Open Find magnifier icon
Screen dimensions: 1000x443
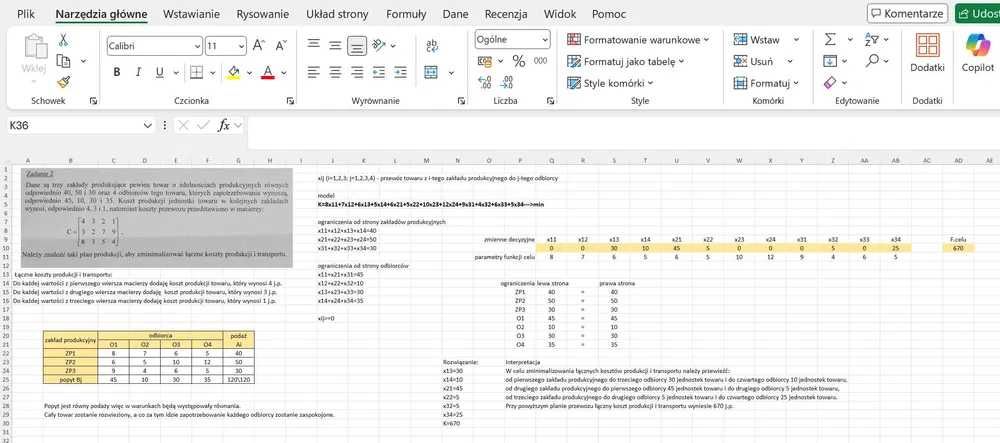[x=872, y=61]
